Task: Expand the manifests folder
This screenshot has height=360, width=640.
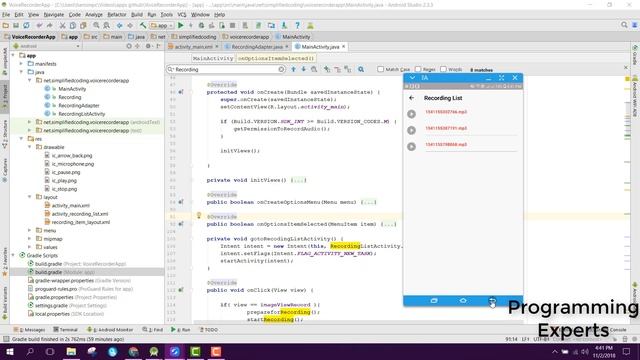Action: [x=21, y=64]
